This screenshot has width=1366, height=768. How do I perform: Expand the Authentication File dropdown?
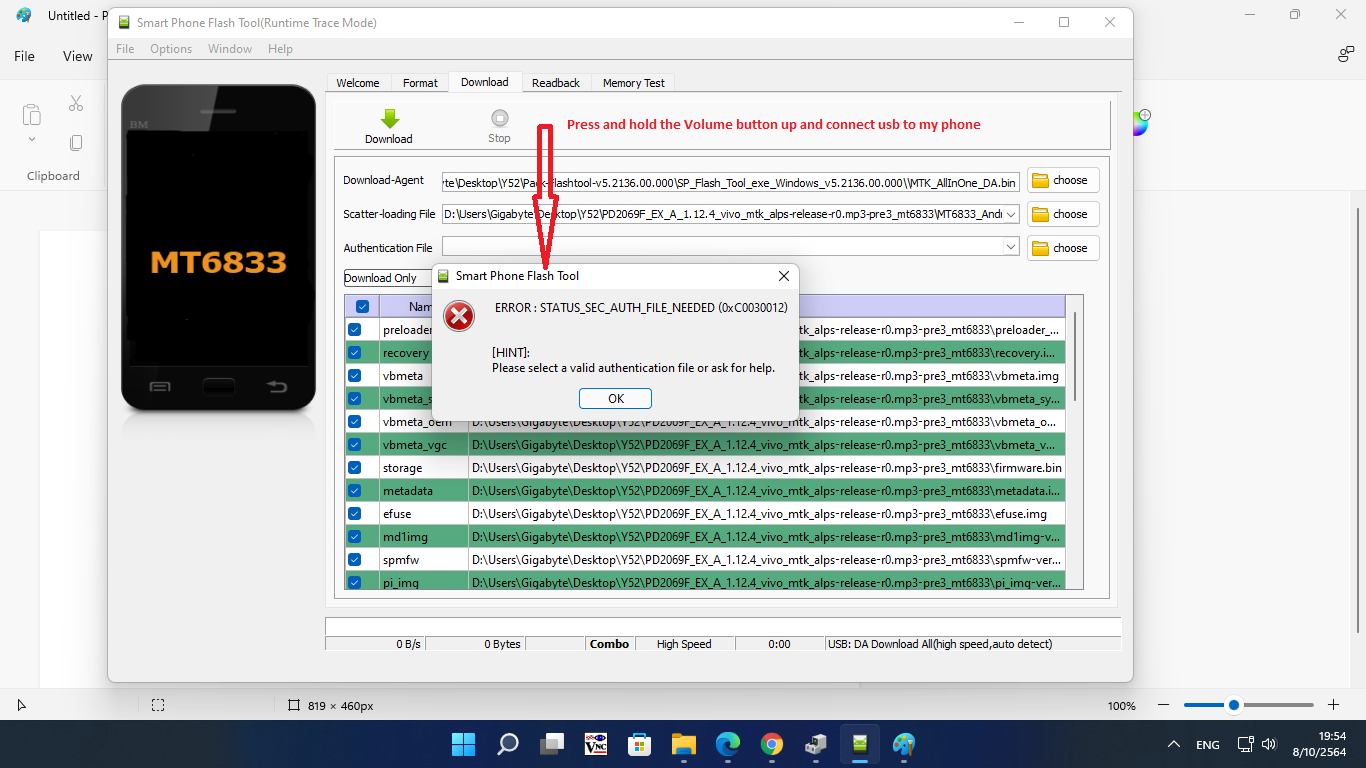(x=1011, y=246)
